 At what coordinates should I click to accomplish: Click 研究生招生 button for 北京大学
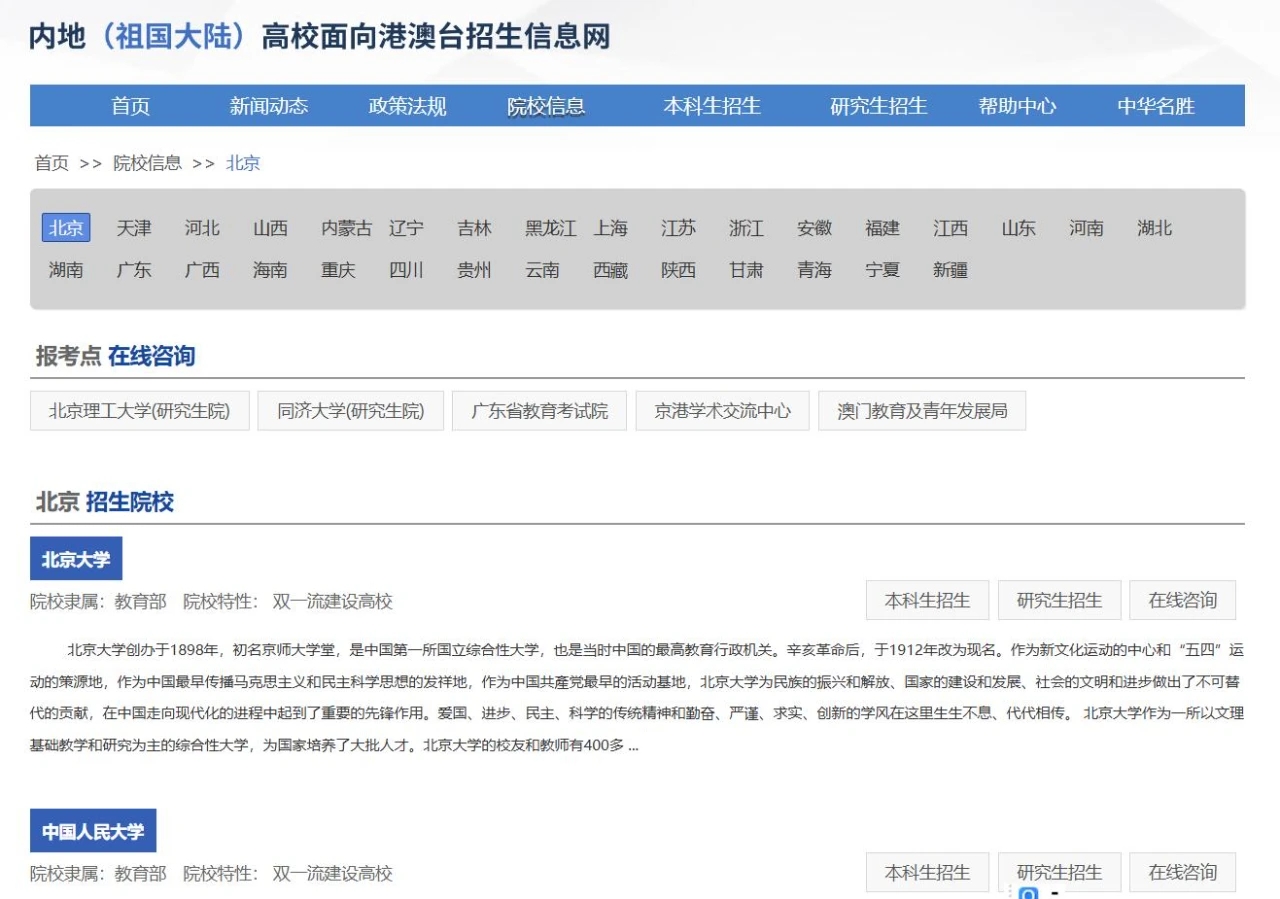[x=1059, y=600]
